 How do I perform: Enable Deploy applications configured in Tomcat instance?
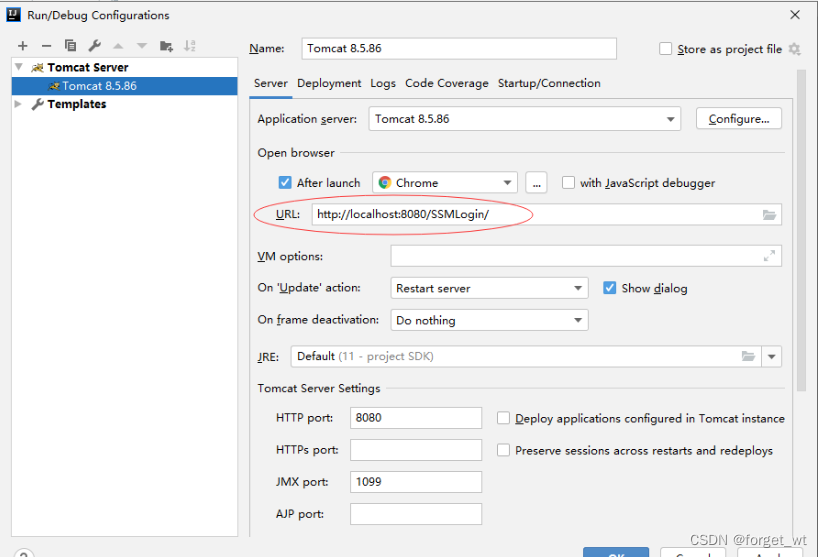click(503, 418)
